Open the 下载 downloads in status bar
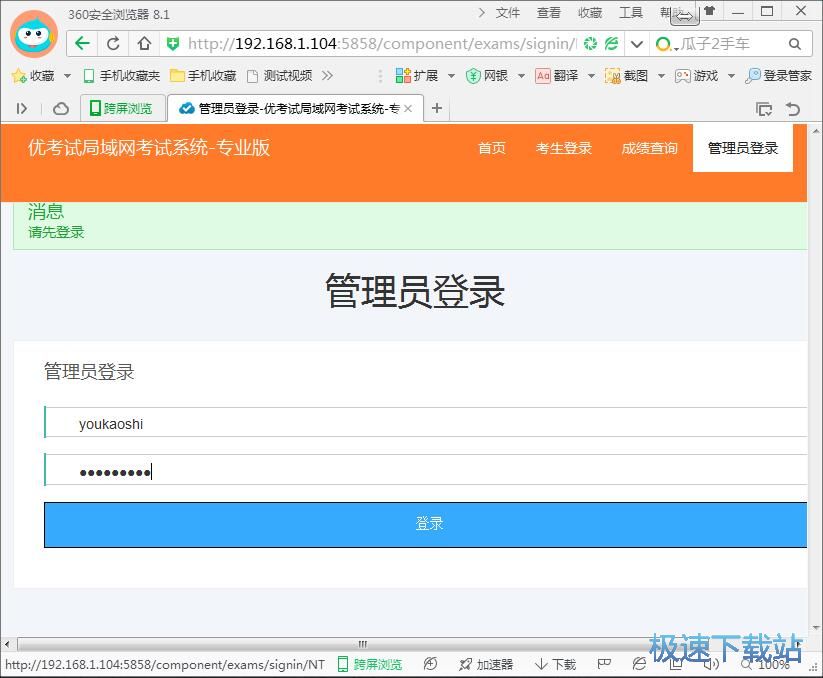The width and height of the screenshot is (823, 678). (556, 664)
